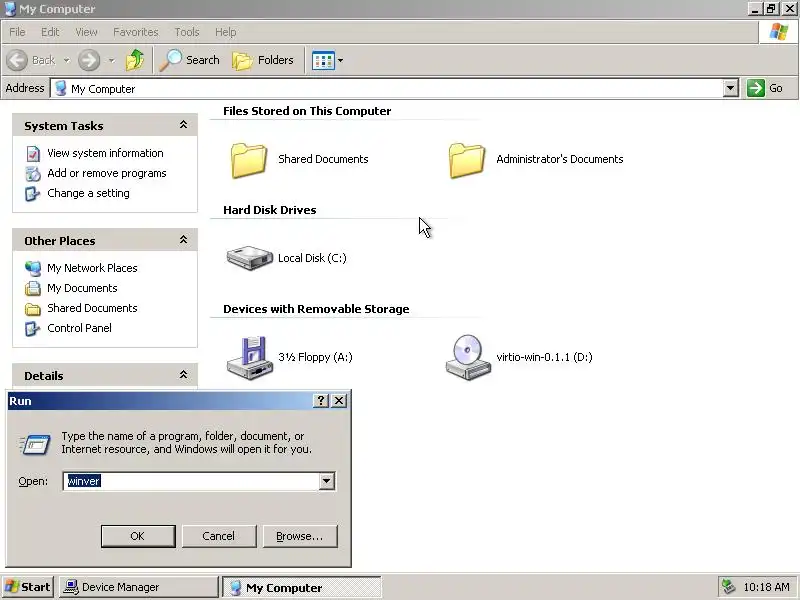
Task: Click the green Go arrow button
Action: pyautogui.click(x=756, y=88)
